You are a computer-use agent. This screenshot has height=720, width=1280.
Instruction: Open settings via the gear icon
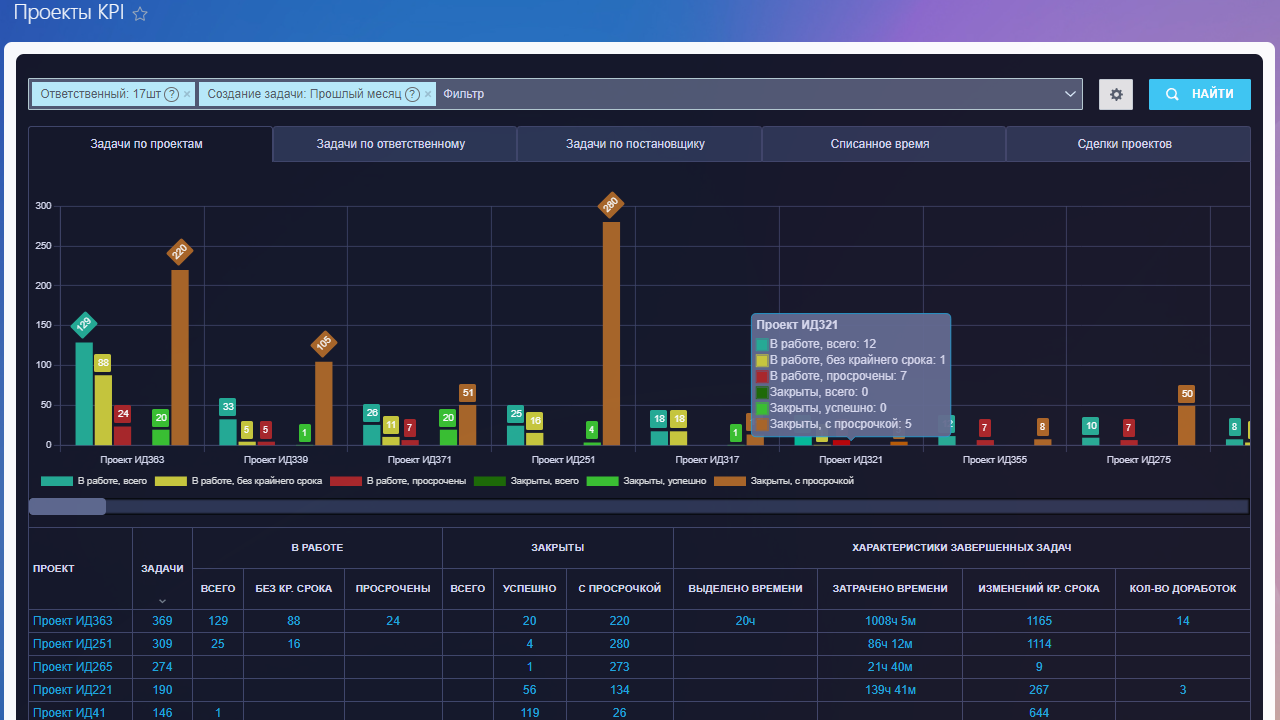pos(1116,94)
